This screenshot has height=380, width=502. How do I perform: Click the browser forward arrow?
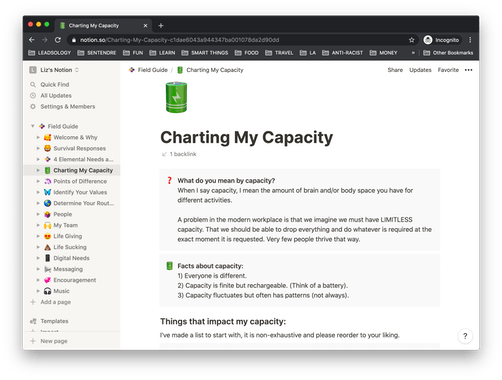45,40
